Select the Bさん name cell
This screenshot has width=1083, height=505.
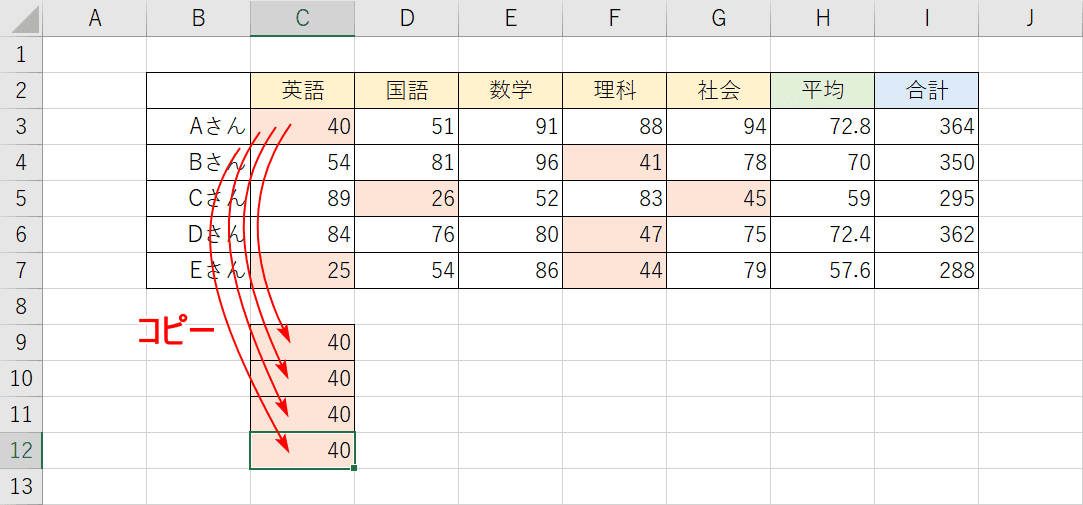tap(198, 162)
